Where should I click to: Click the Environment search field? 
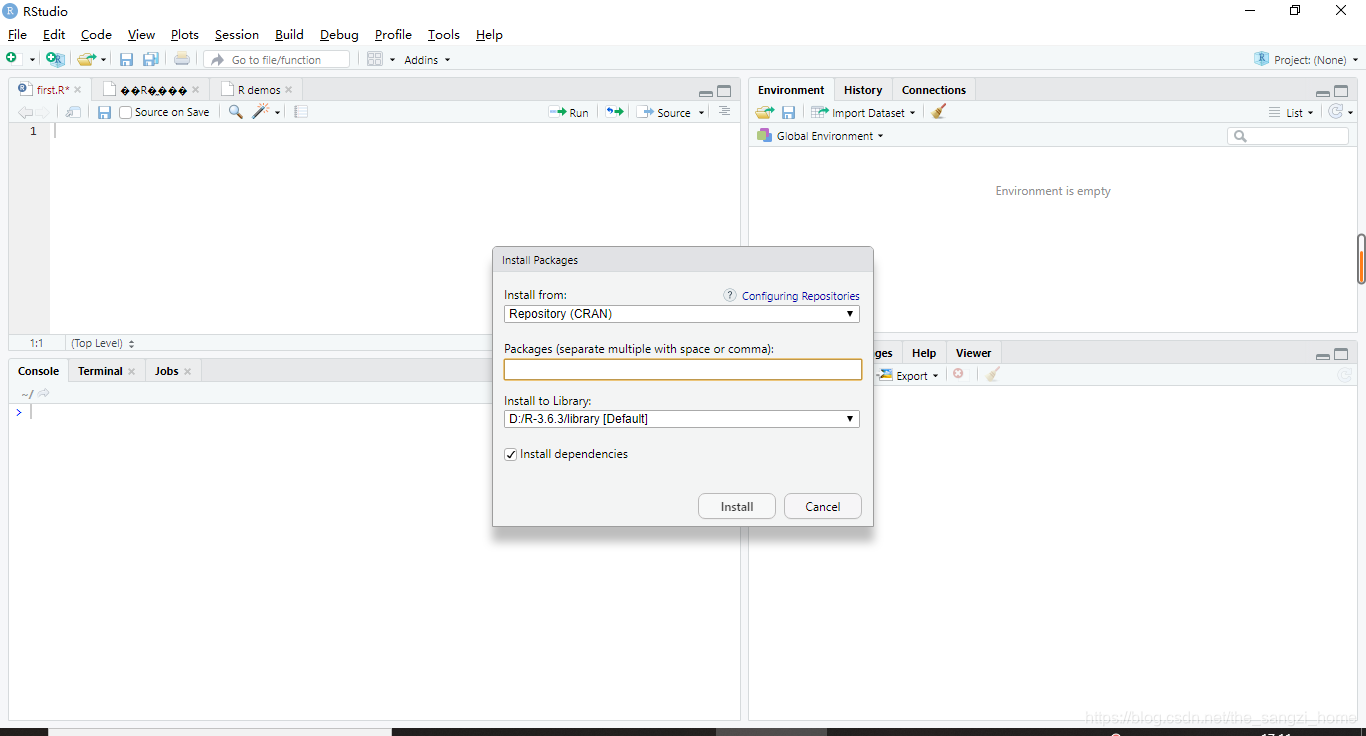click(1288, 136)
